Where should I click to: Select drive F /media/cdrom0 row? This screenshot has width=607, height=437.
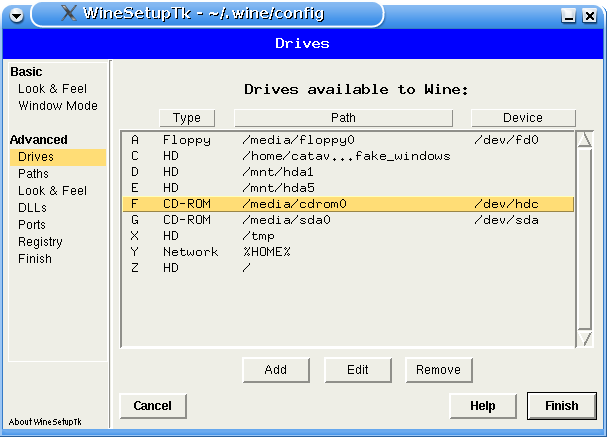coord(348,204)
